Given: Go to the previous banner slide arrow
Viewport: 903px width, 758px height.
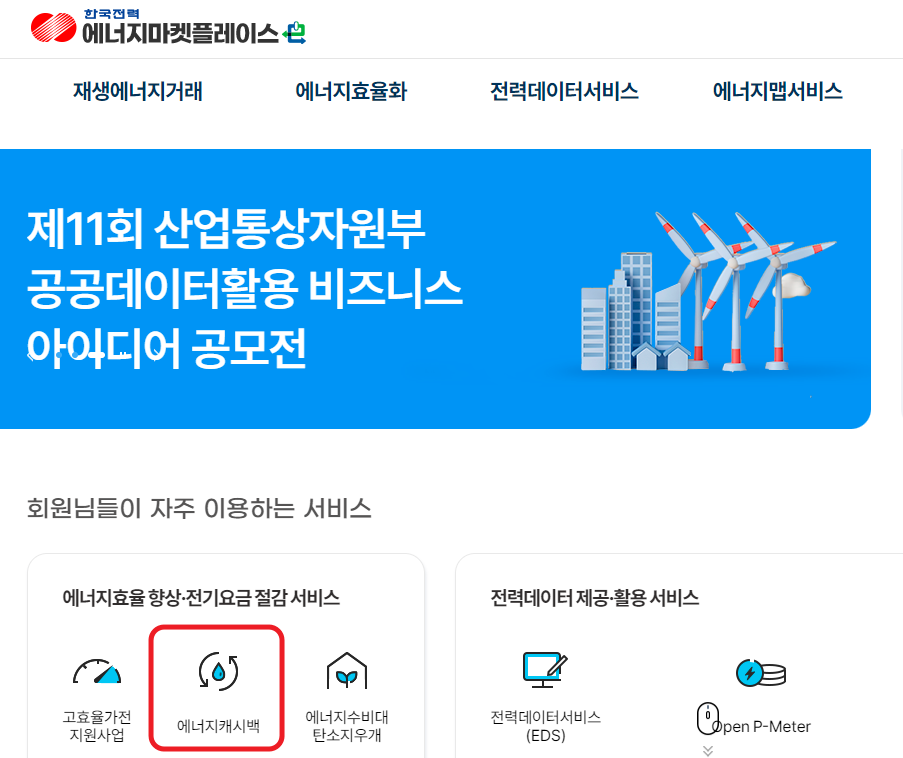Looking at the screenshot, I should point(32,355).
